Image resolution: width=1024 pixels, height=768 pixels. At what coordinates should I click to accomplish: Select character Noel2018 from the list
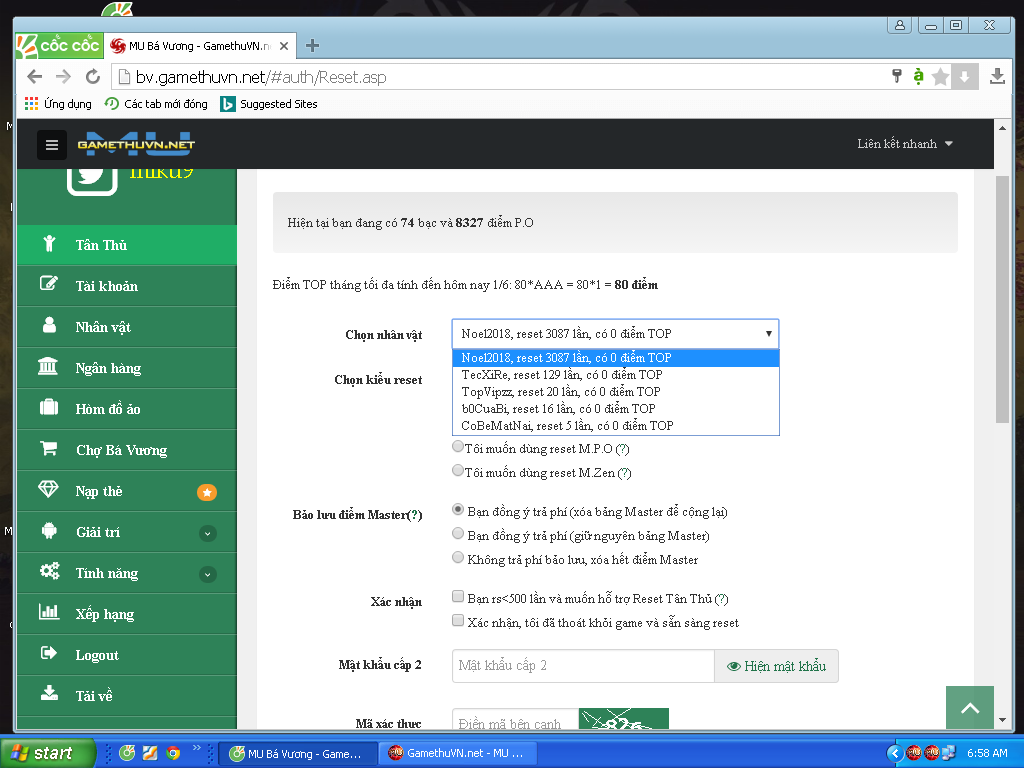click(x=615, y=358)
